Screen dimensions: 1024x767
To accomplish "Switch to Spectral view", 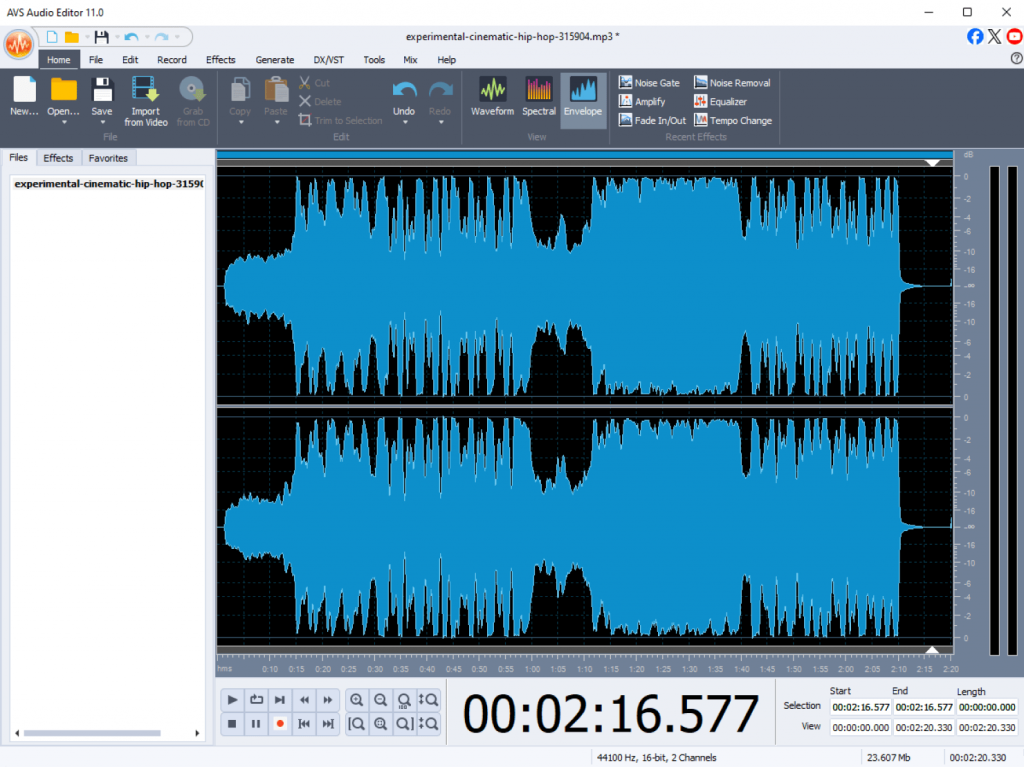I will (x=539, y=96).
